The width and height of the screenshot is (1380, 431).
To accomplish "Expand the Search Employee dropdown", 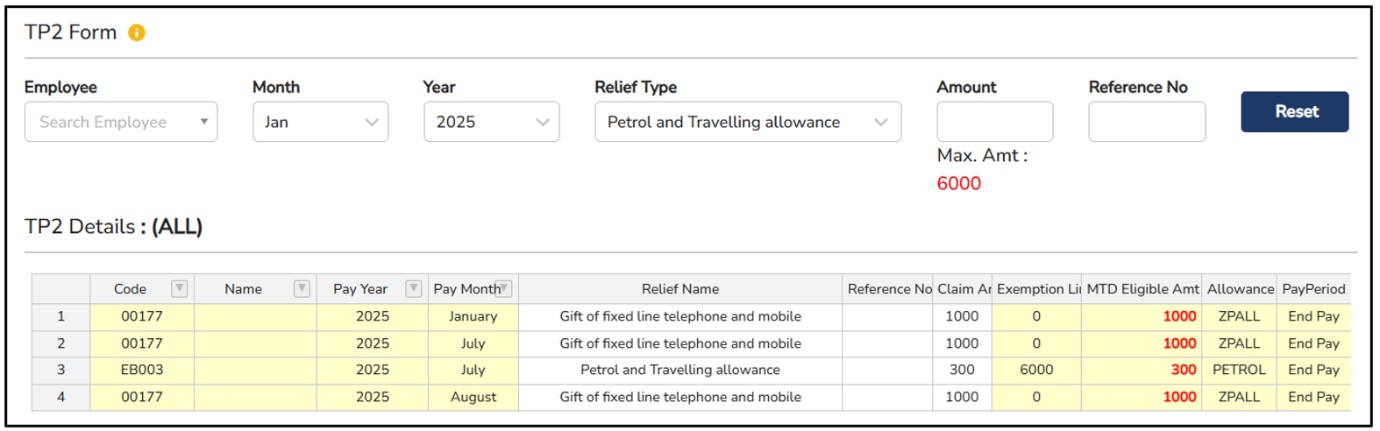I will click(121, 122).
